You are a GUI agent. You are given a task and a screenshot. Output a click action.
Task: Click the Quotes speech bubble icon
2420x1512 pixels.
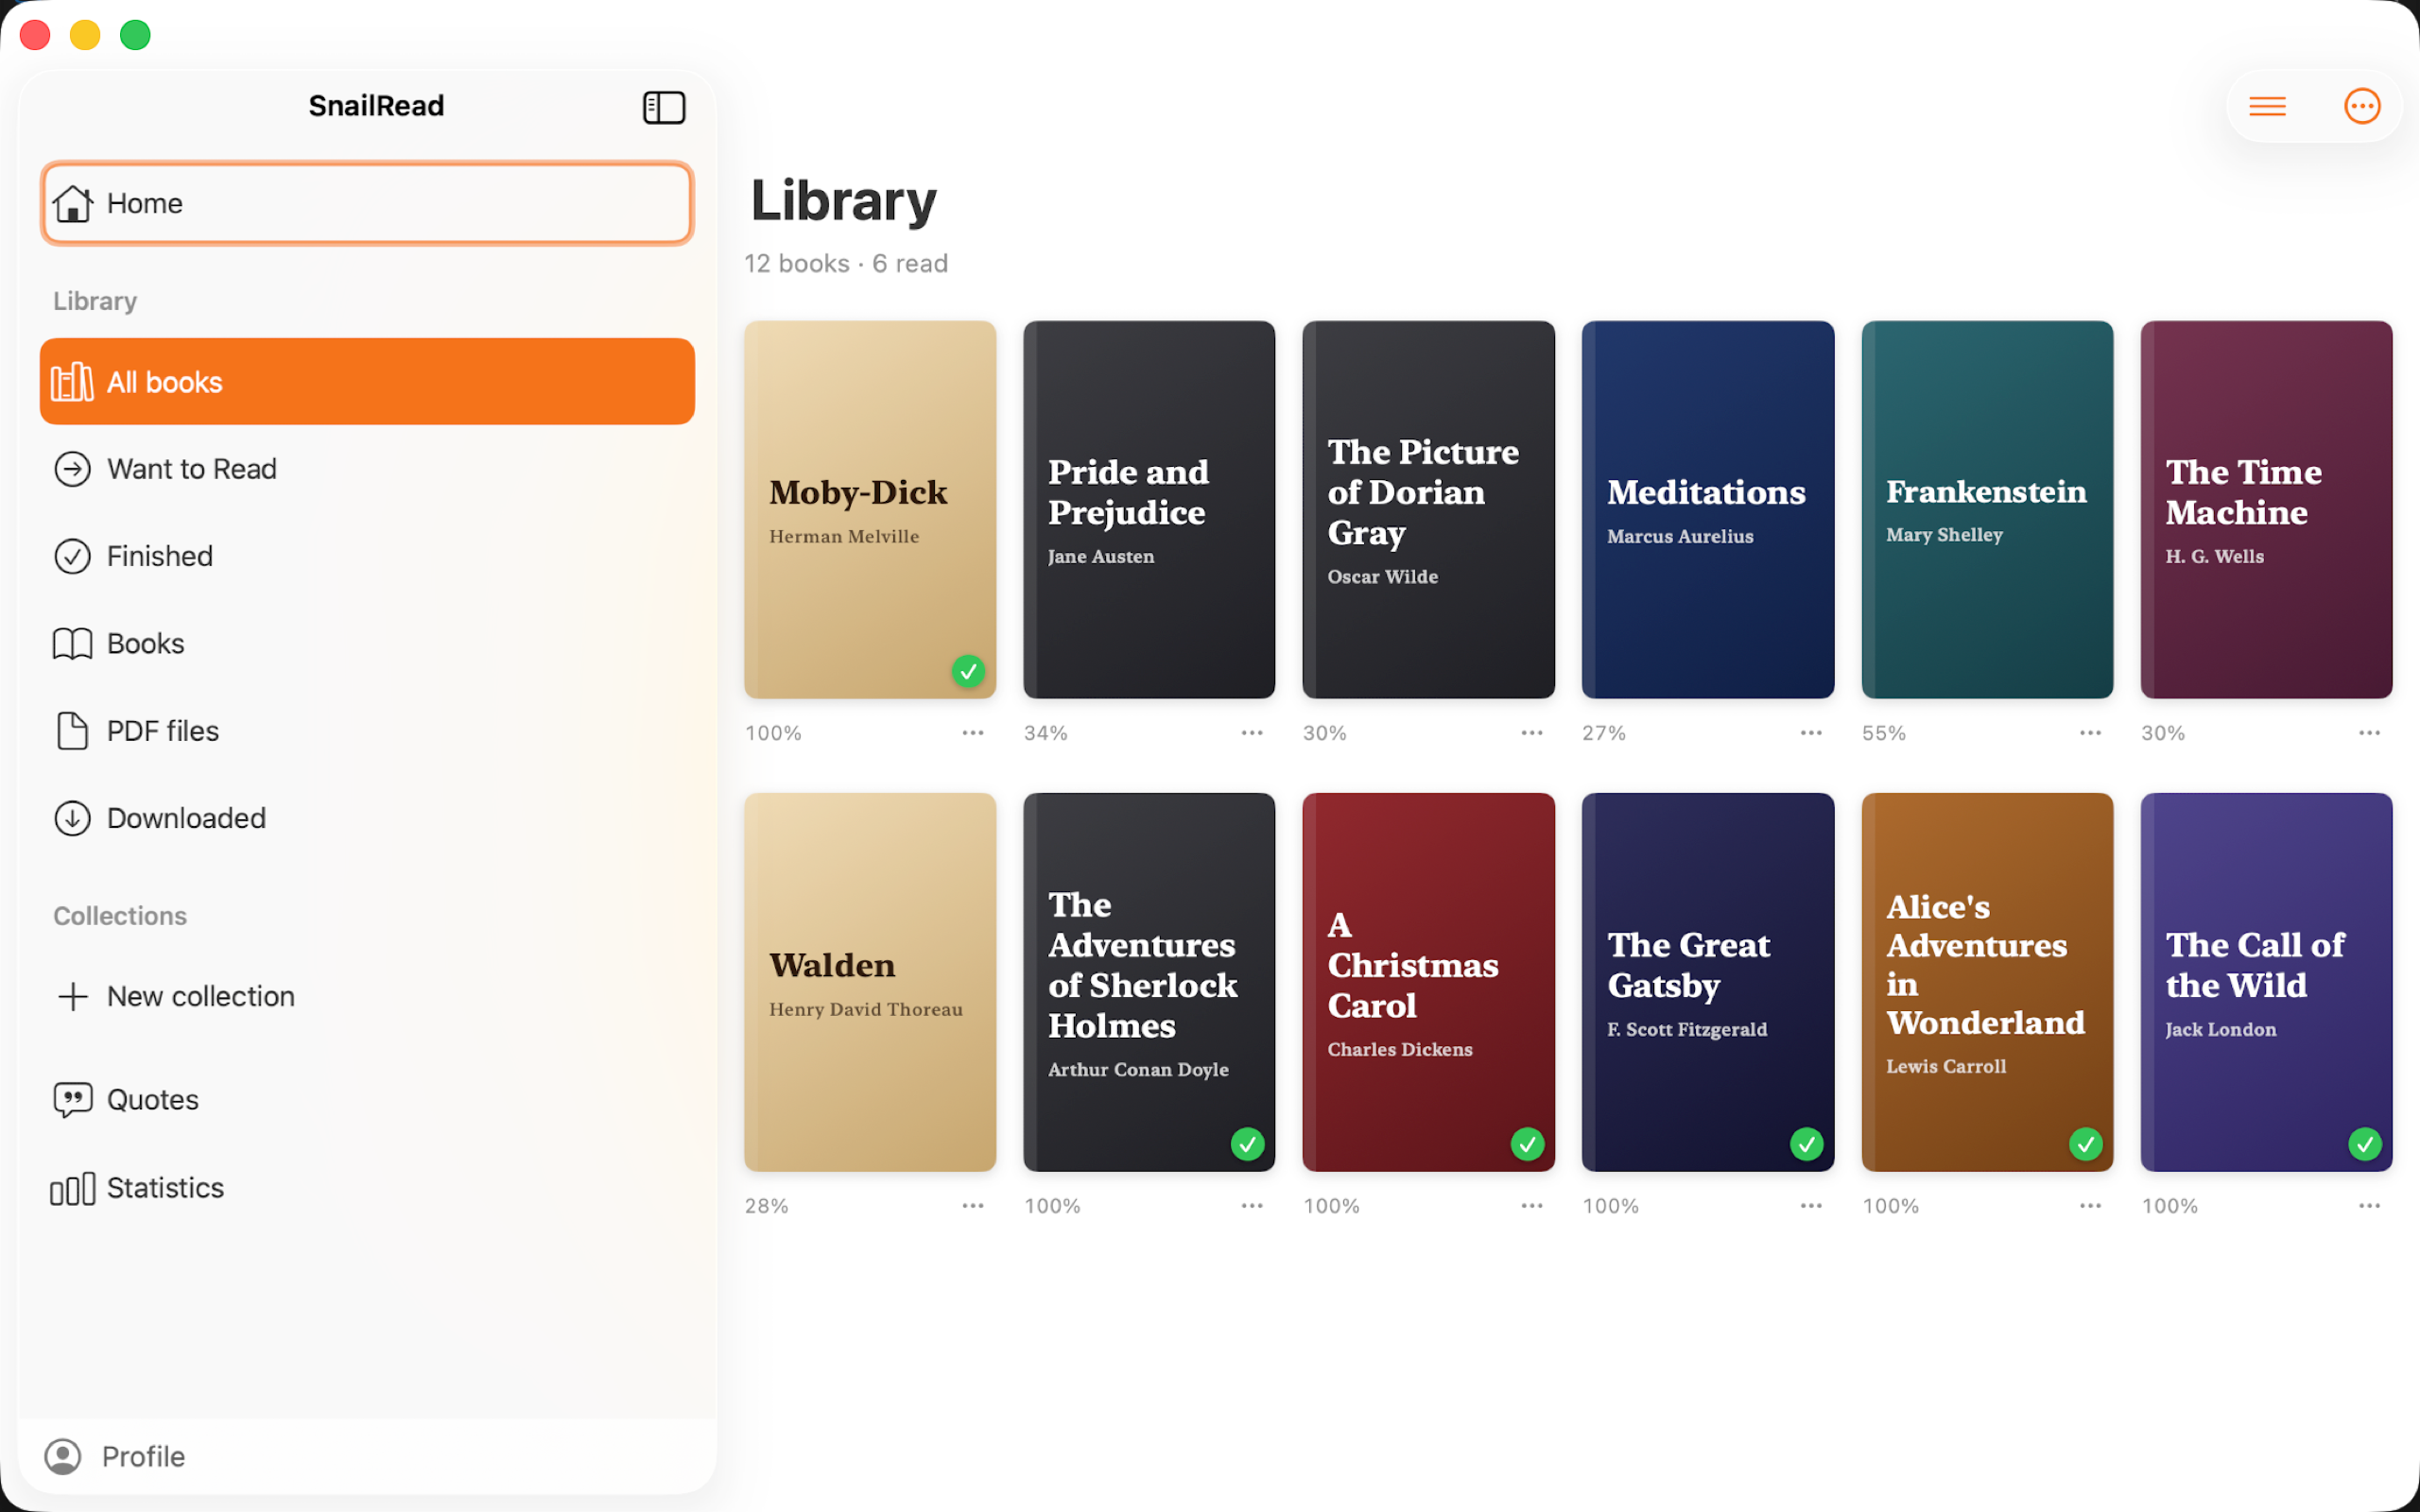(x=72, y=1100)
